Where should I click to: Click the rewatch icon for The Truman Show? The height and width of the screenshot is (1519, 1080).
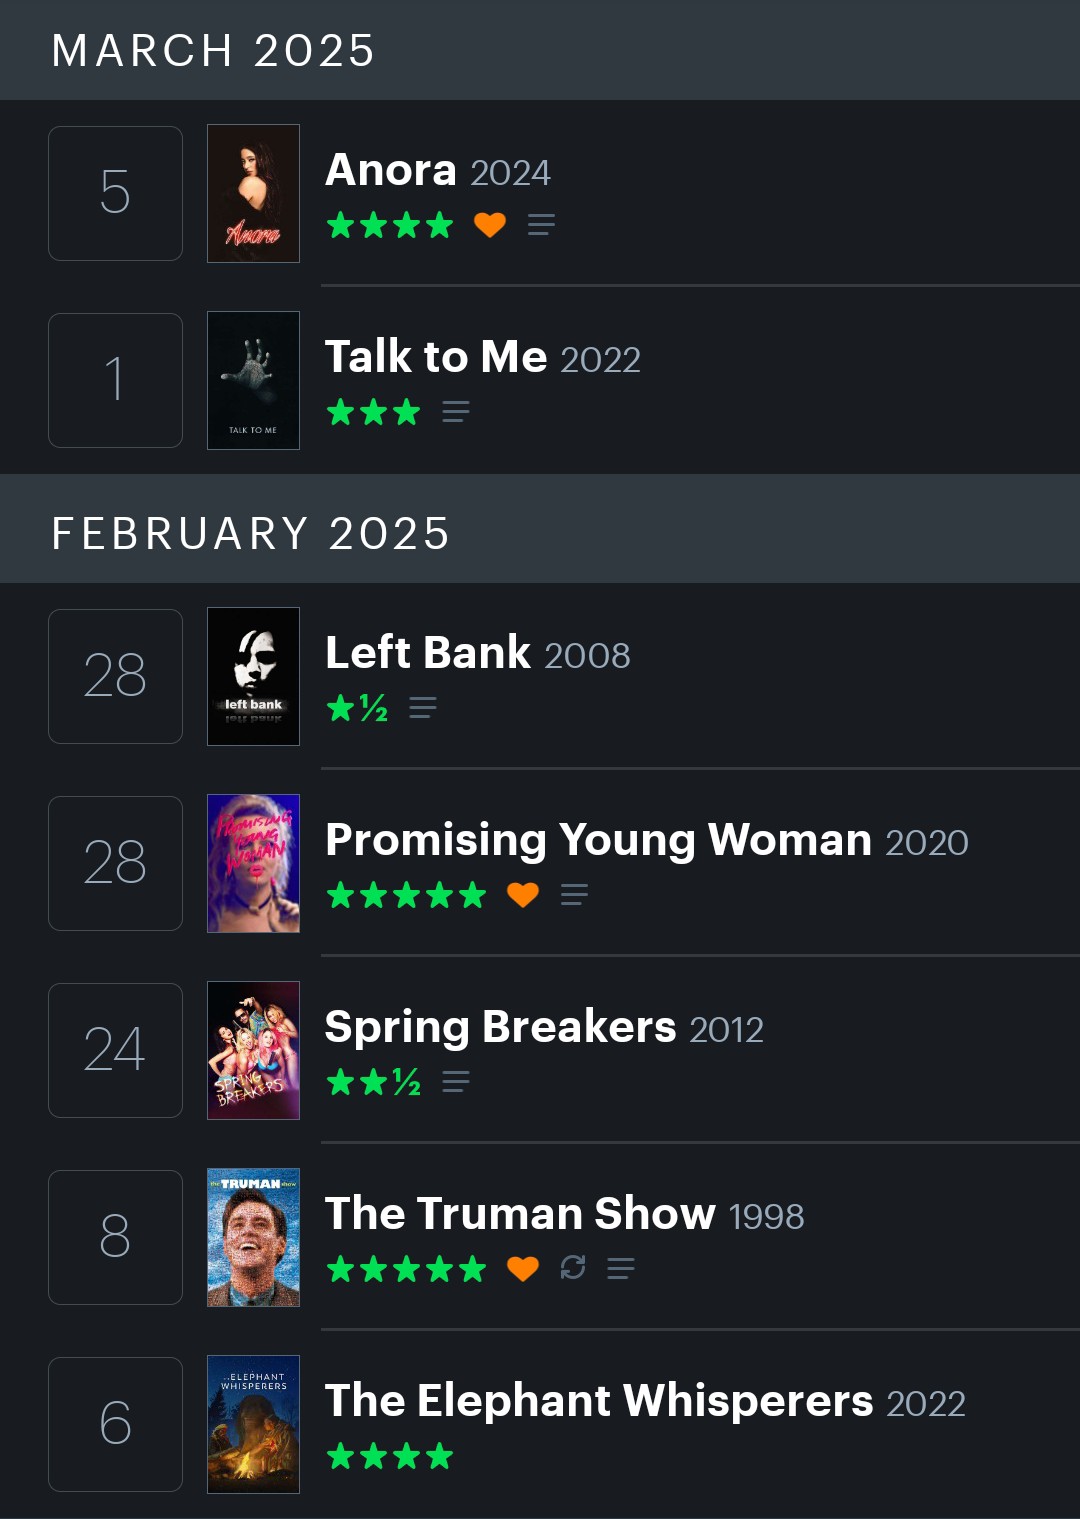[x=573, y=1268]
